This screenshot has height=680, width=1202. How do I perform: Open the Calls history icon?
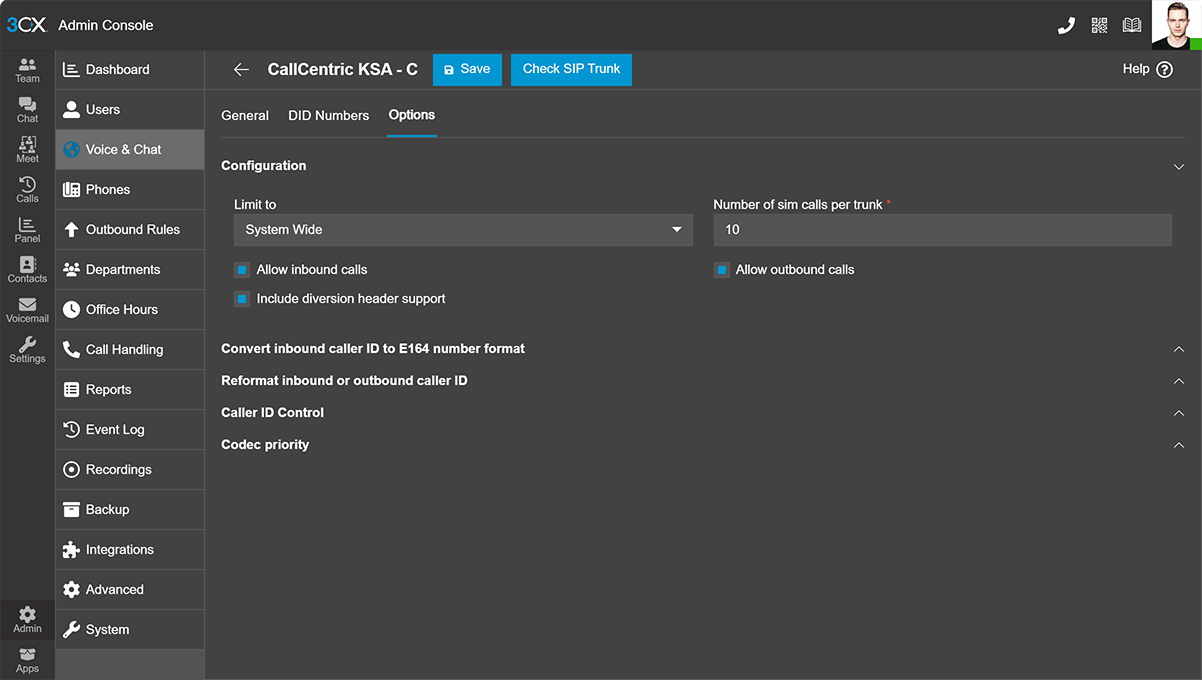click(27, 190)
